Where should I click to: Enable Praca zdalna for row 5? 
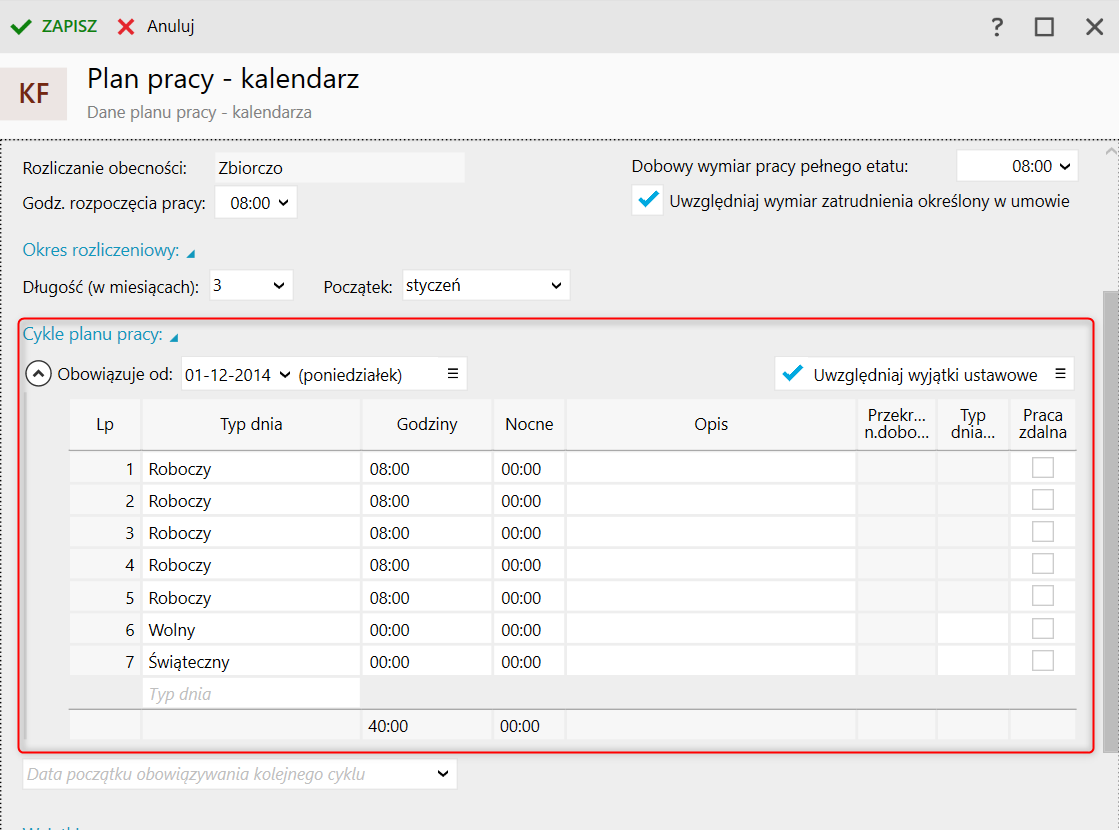coord(1043,597)
